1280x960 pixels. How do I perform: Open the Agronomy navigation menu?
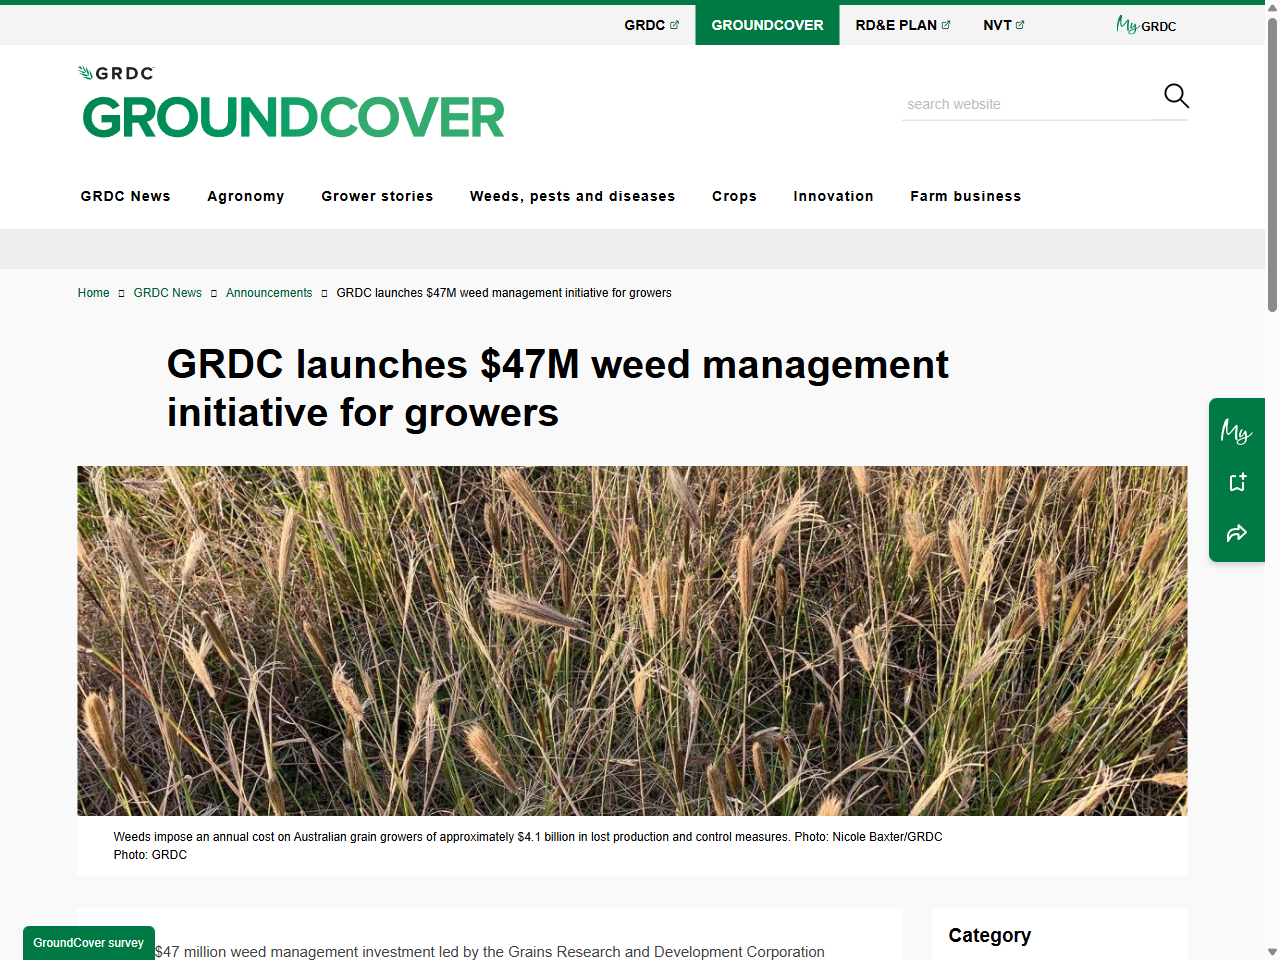point(245,196)
